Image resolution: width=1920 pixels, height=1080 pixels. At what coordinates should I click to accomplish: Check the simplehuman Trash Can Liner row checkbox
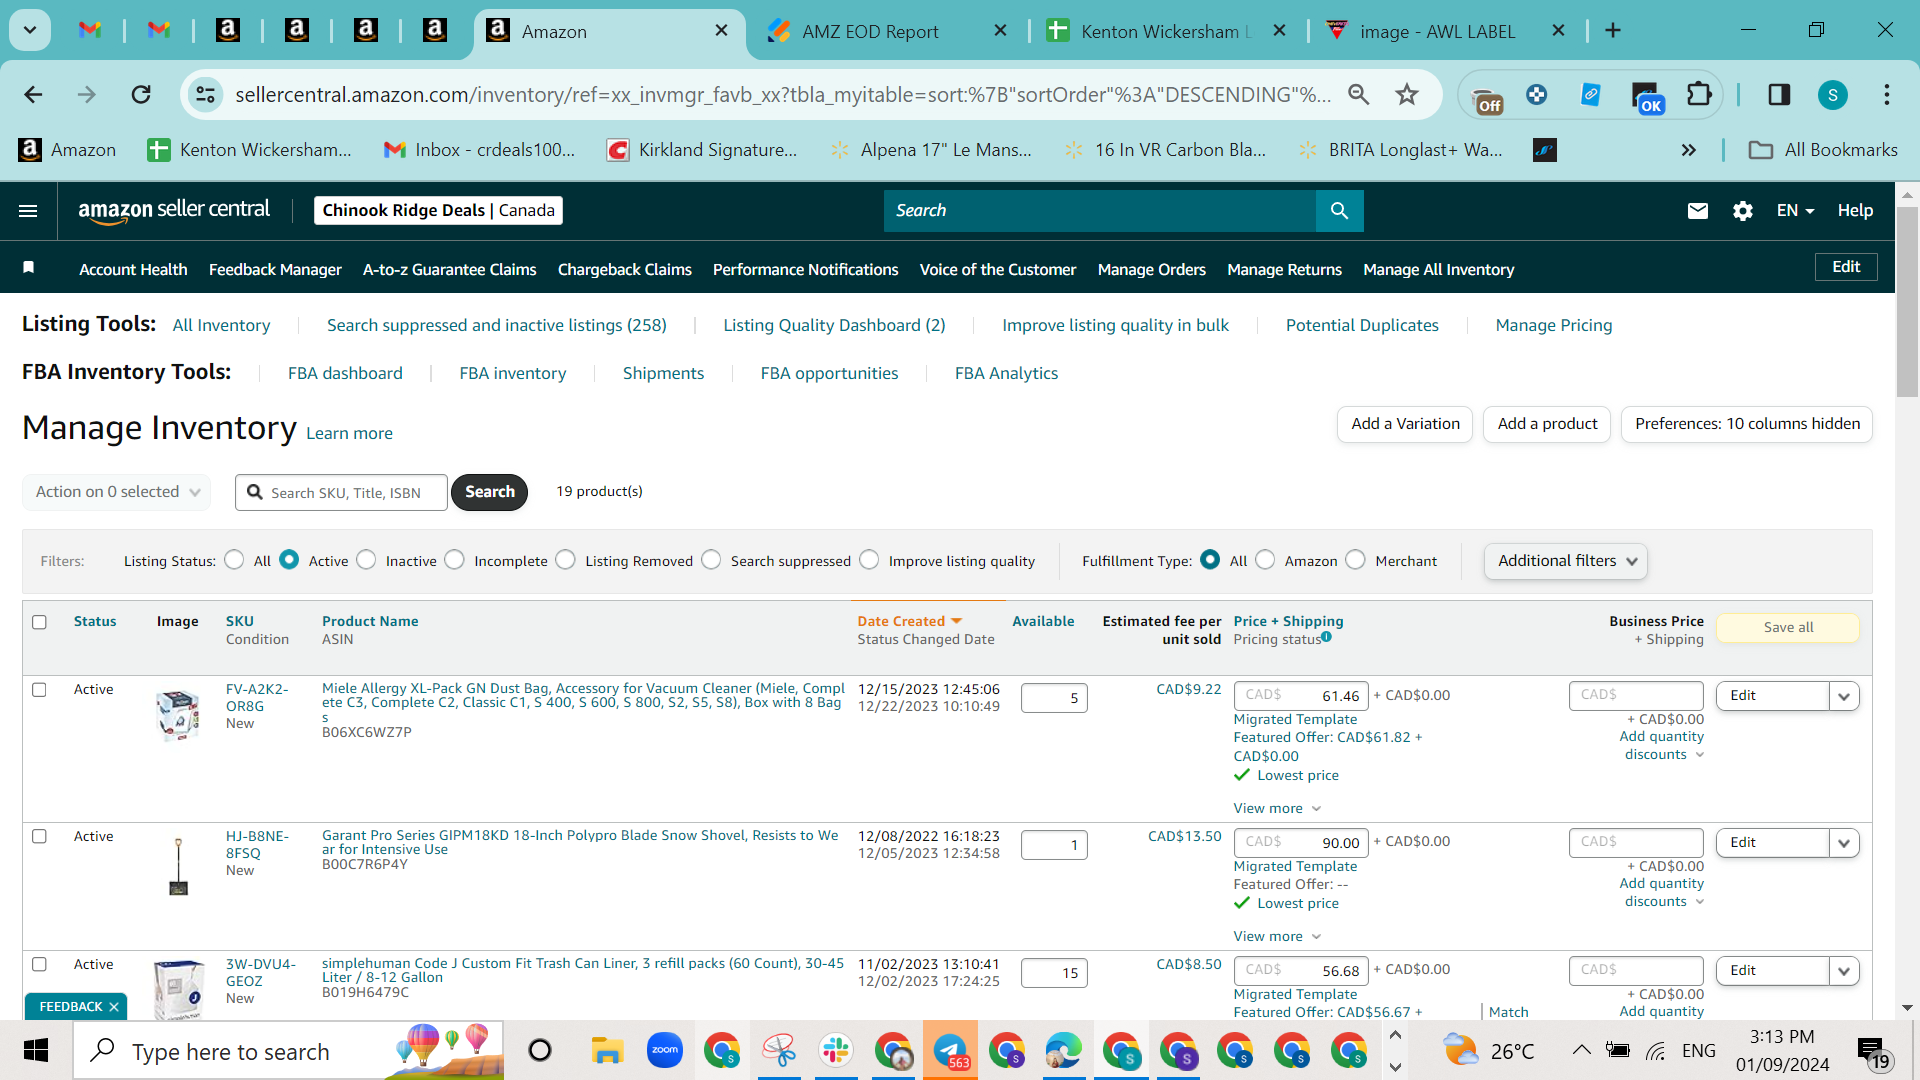click(x=39, y=965)
